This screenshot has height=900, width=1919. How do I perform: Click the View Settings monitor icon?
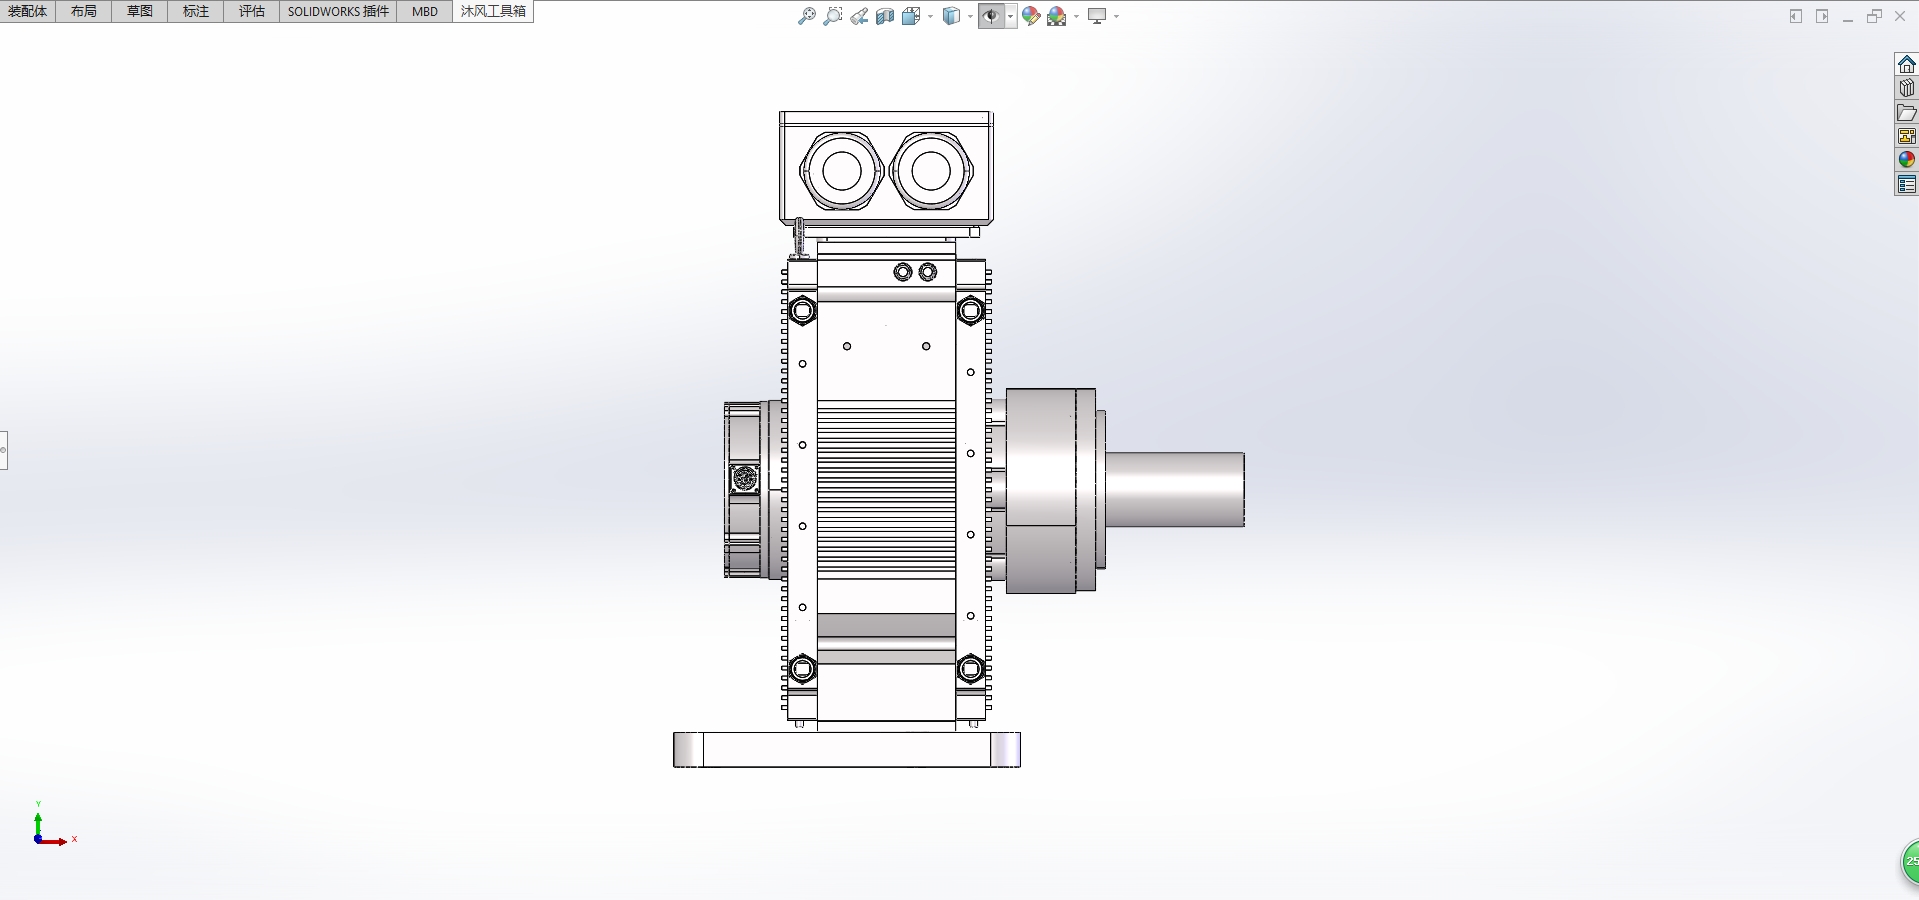(1098, 16)
